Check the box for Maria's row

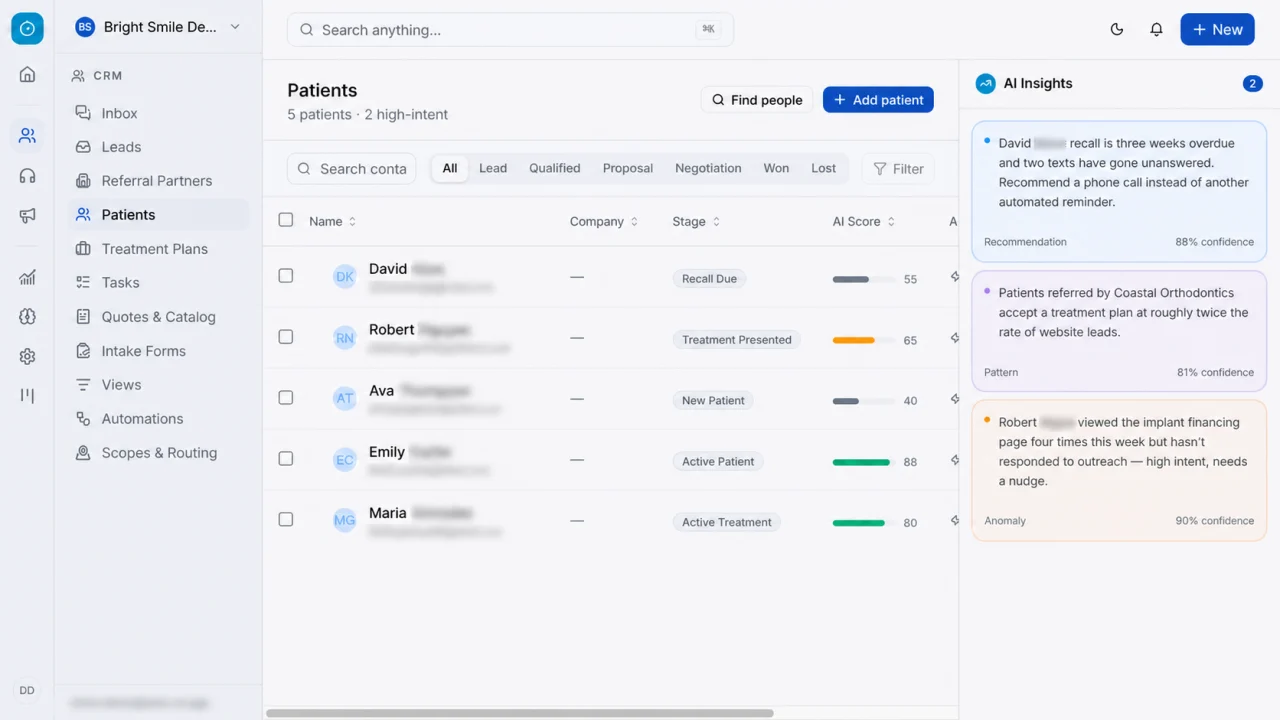286,519
